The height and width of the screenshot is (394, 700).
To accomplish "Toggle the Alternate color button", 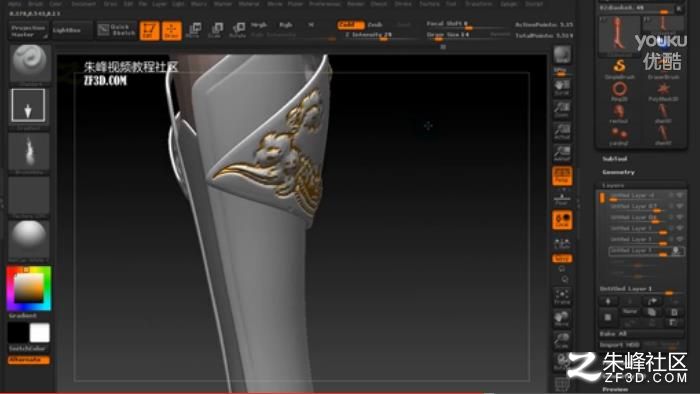I will point(29,360).
